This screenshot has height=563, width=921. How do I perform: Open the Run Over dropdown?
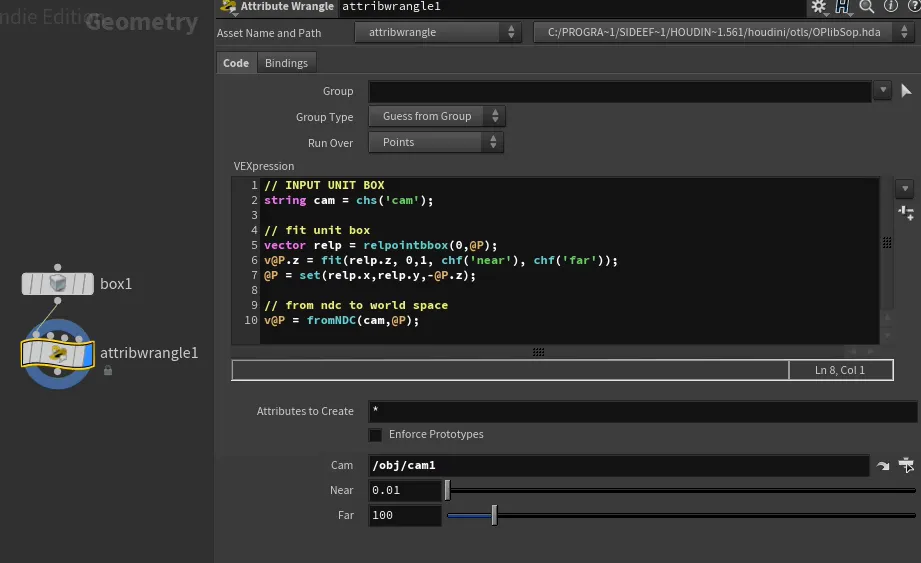436,143
